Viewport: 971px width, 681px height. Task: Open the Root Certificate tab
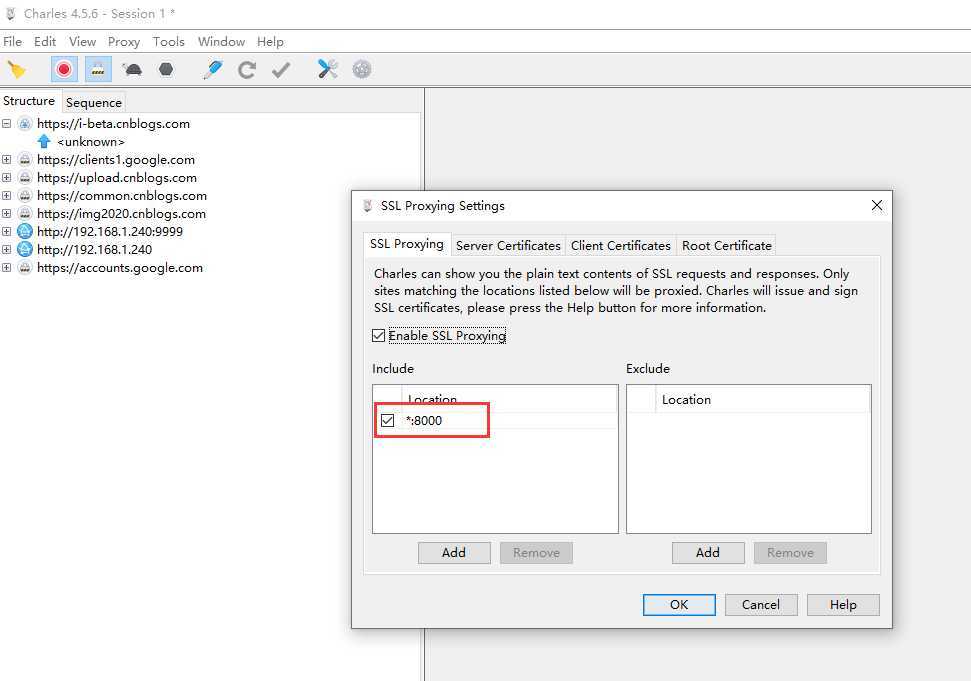(727, 246)
